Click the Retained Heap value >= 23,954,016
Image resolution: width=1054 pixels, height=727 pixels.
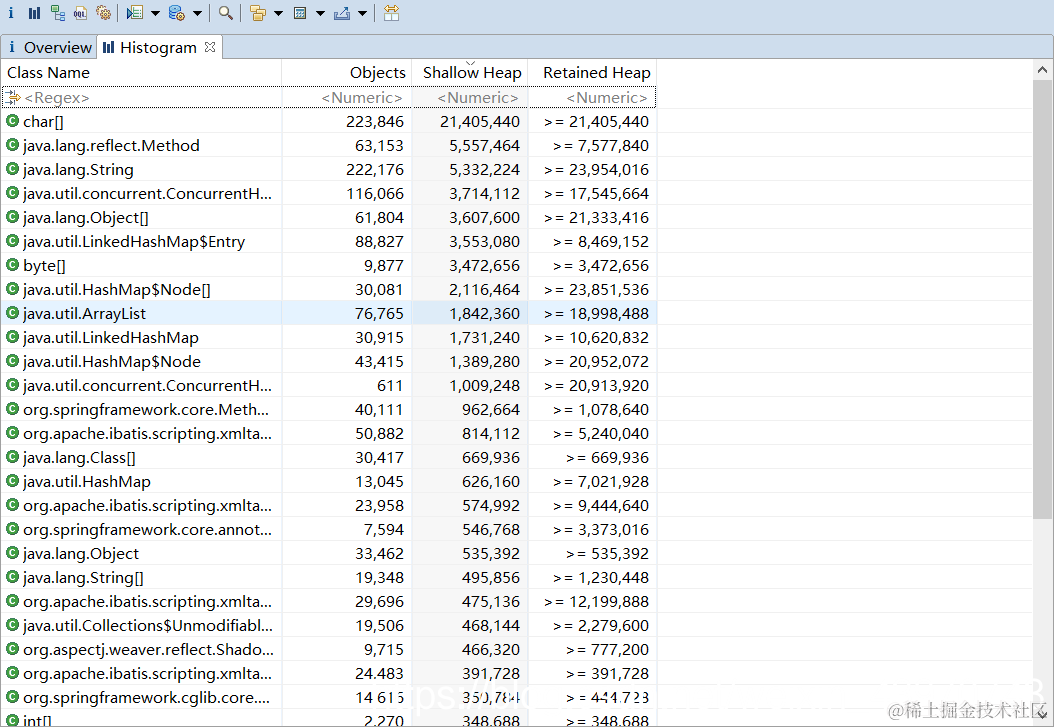point(596,169)
